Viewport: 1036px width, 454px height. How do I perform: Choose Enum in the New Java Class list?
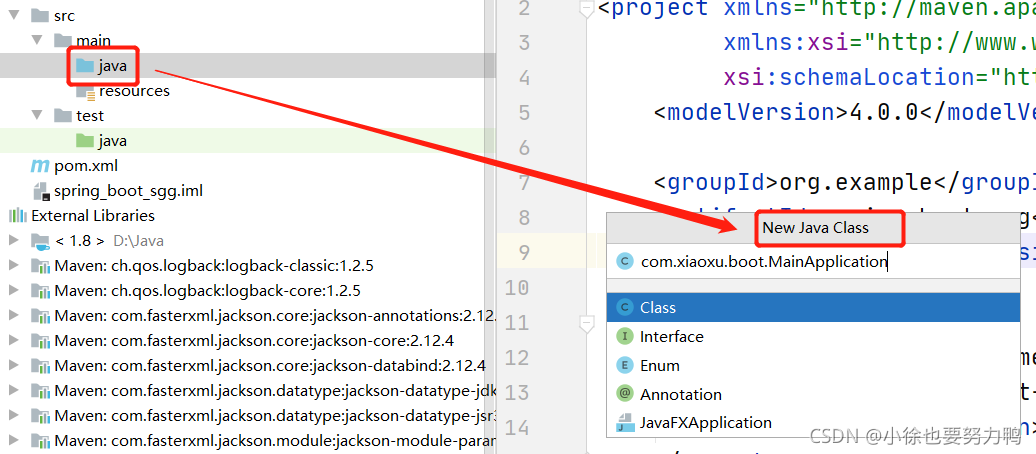[813, 365]
